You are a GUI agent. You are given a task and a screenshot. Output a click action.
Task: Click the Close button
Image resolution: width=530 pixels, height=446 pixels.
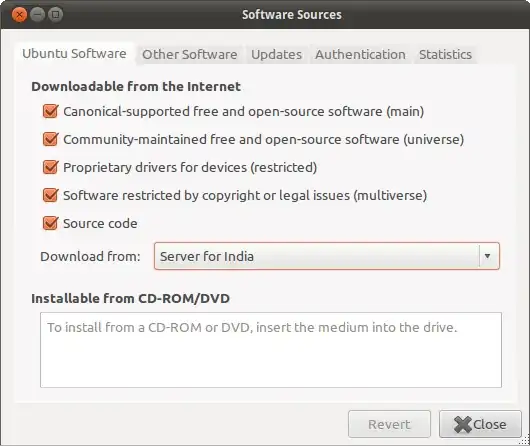point(480,424)
